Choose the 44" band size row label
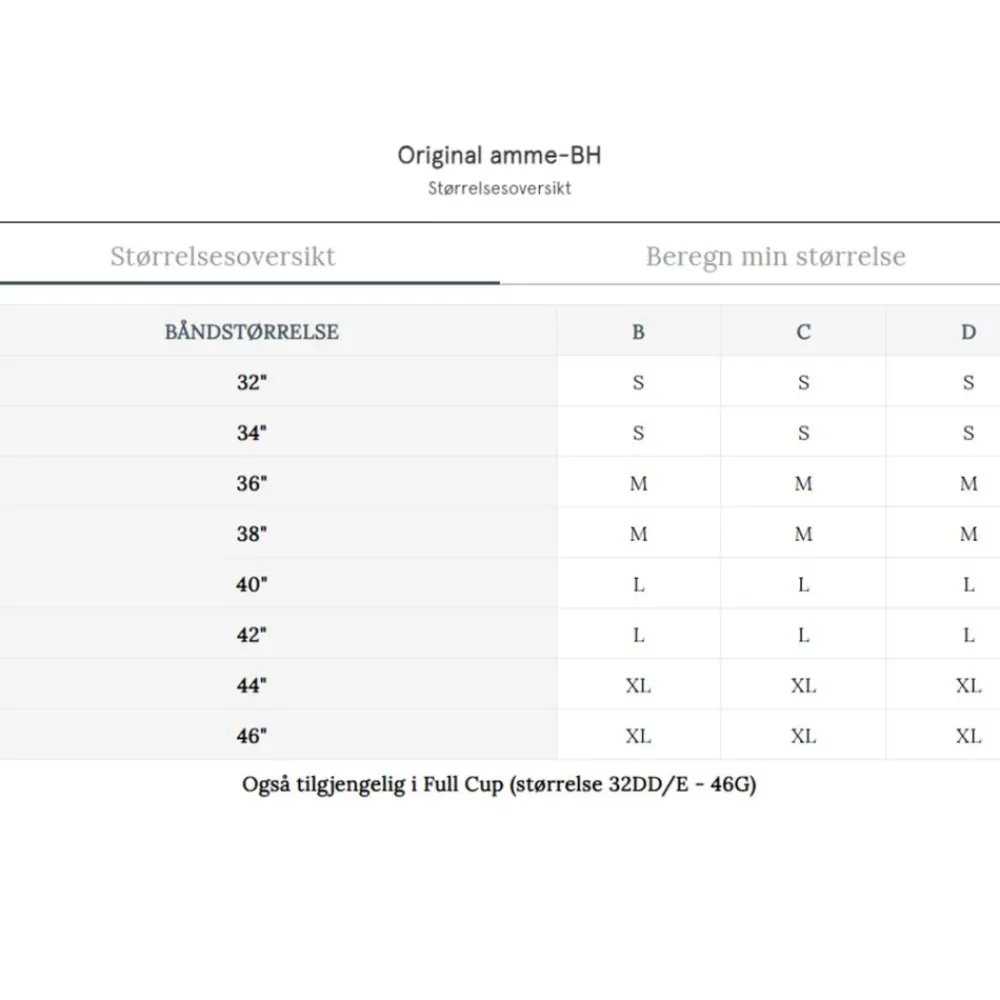 (x=252, y=686)
